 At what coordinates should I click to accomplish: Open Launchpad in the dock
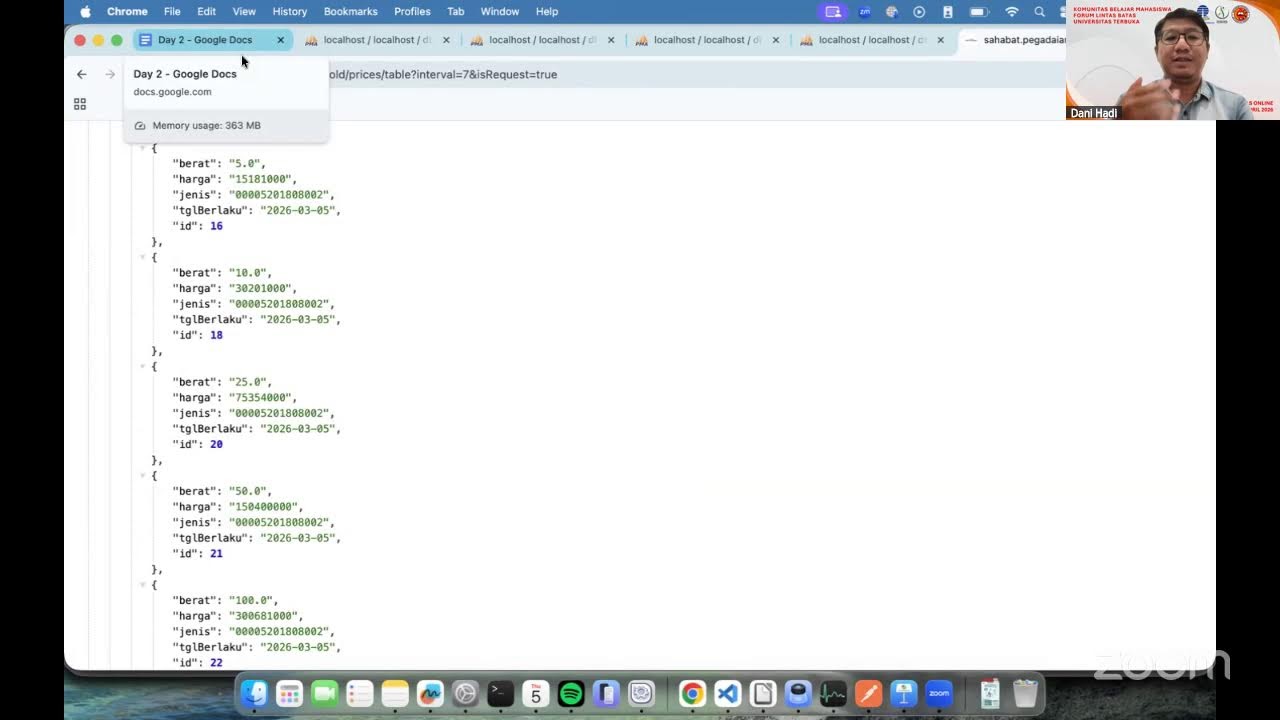[x=289, y=693]
